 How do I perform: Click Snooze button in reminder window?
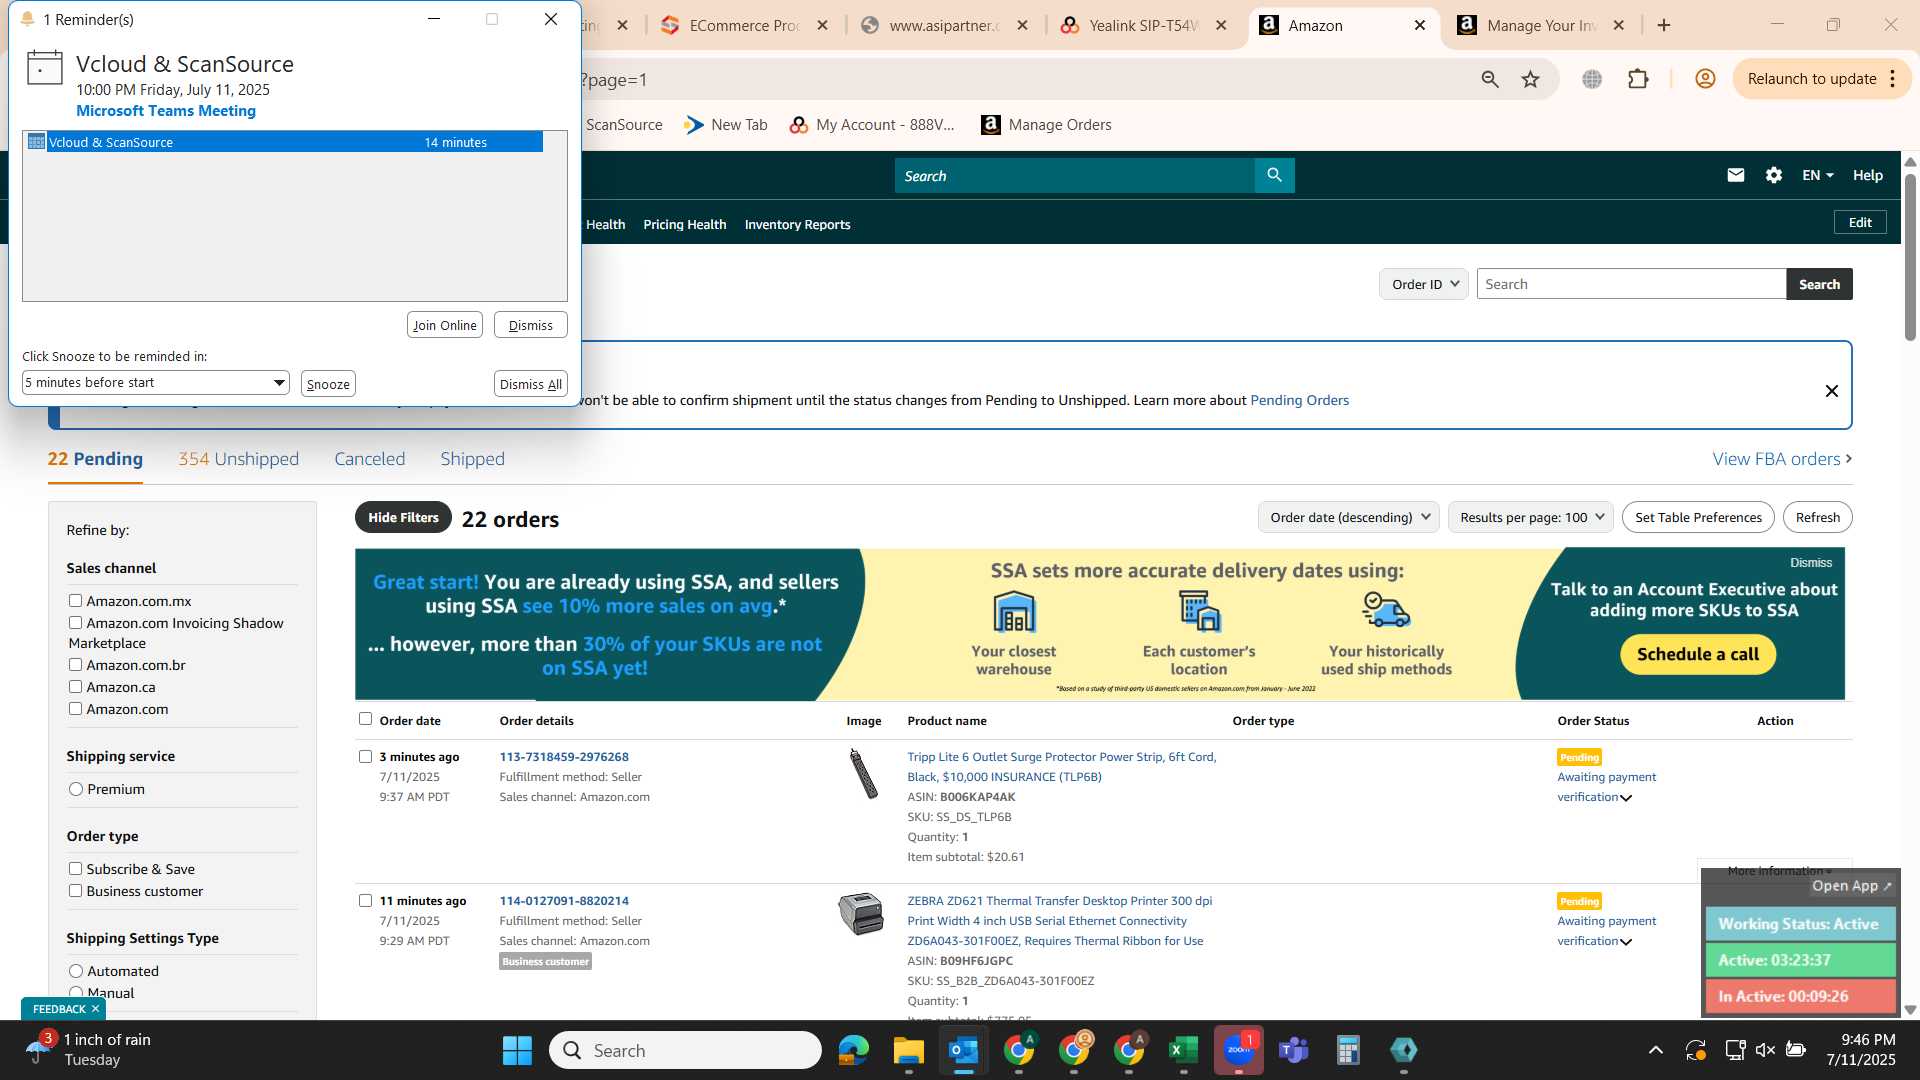pyautogui.click(x=328, y=384)
